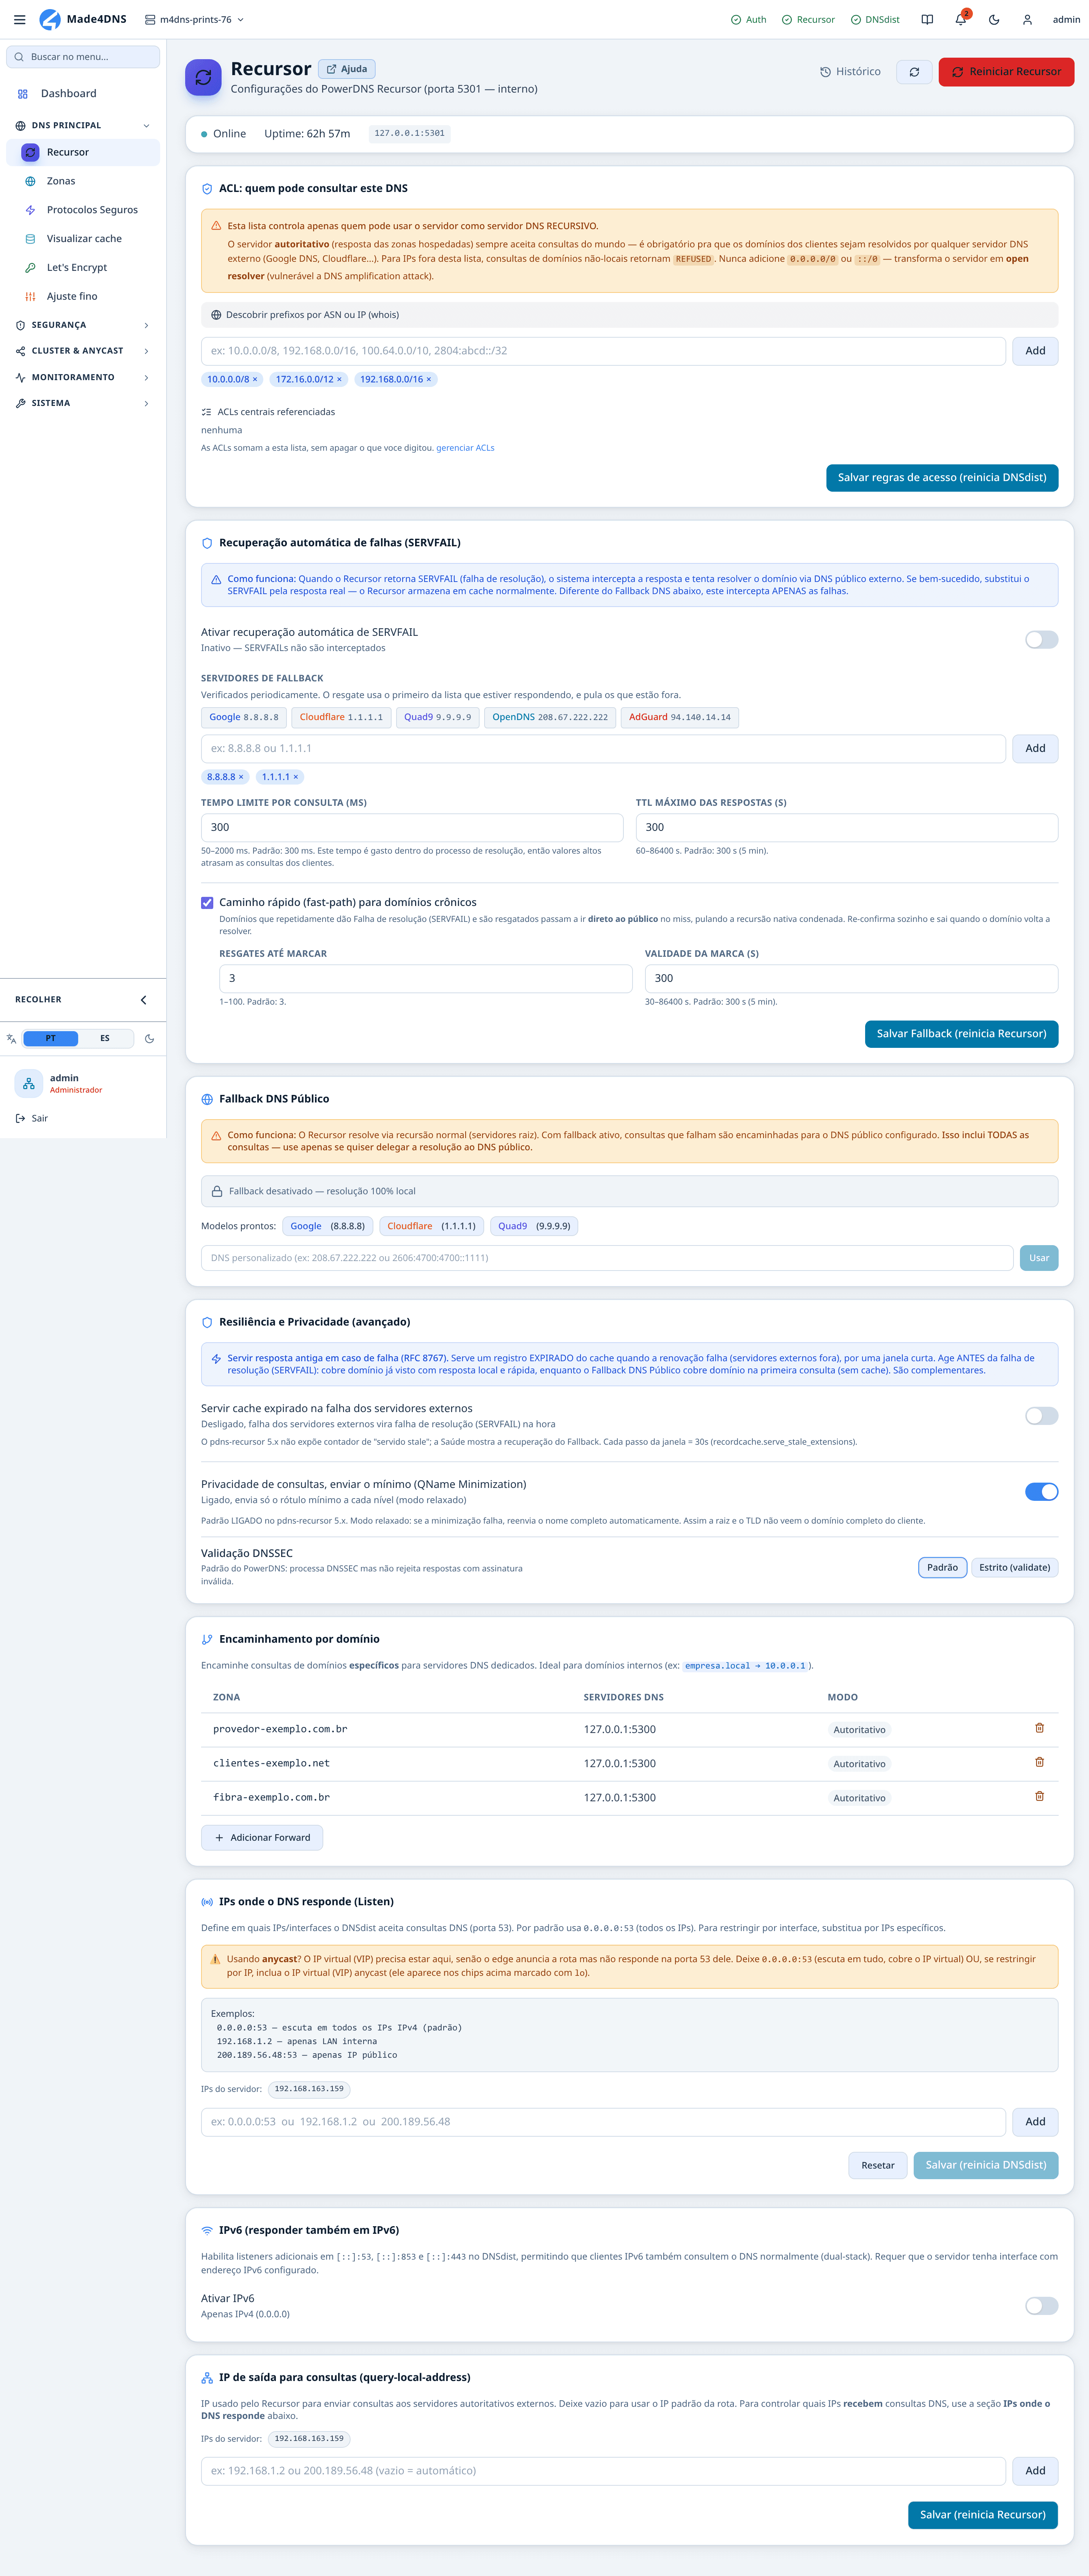Image resolution: width=1089 pixels, height=2576 pixels.
Task: Open Histórico
Action: (850, 72)
